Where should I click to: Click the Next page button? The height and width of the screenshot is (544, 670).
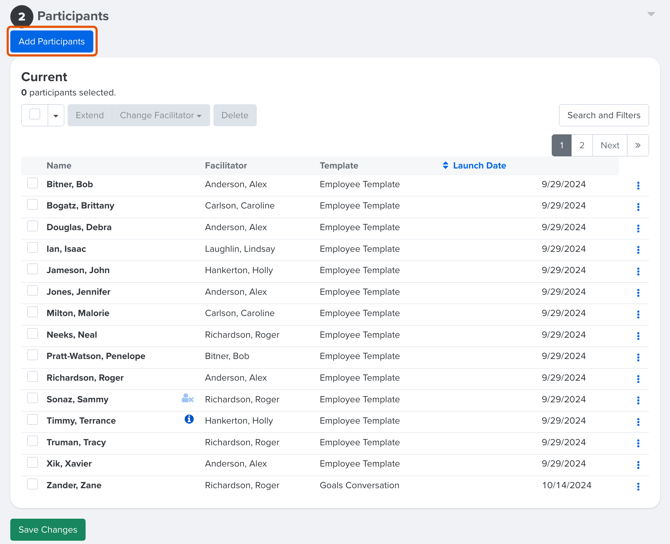point(609,145)
